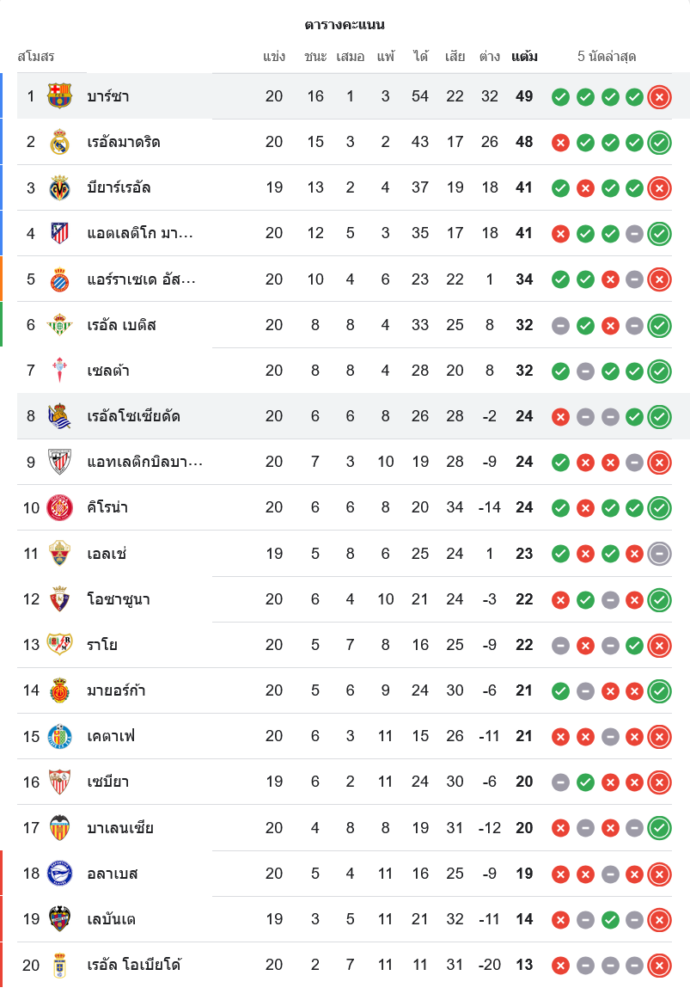Click the Real Madrid crest icon
Image resolution: width=690 pixels, height=1000 pixels.
(60, 142)
